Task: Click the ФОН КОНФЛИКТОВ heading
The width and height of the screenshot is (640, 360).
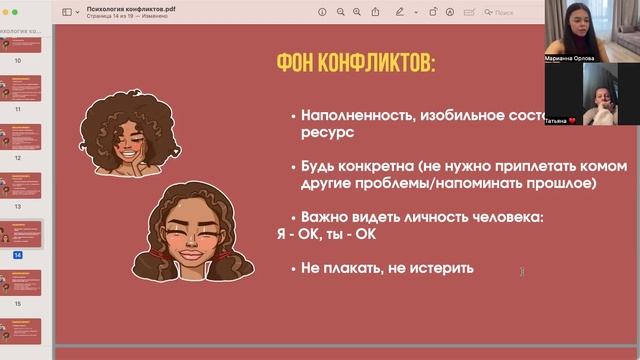Action: tap(356, 63)
